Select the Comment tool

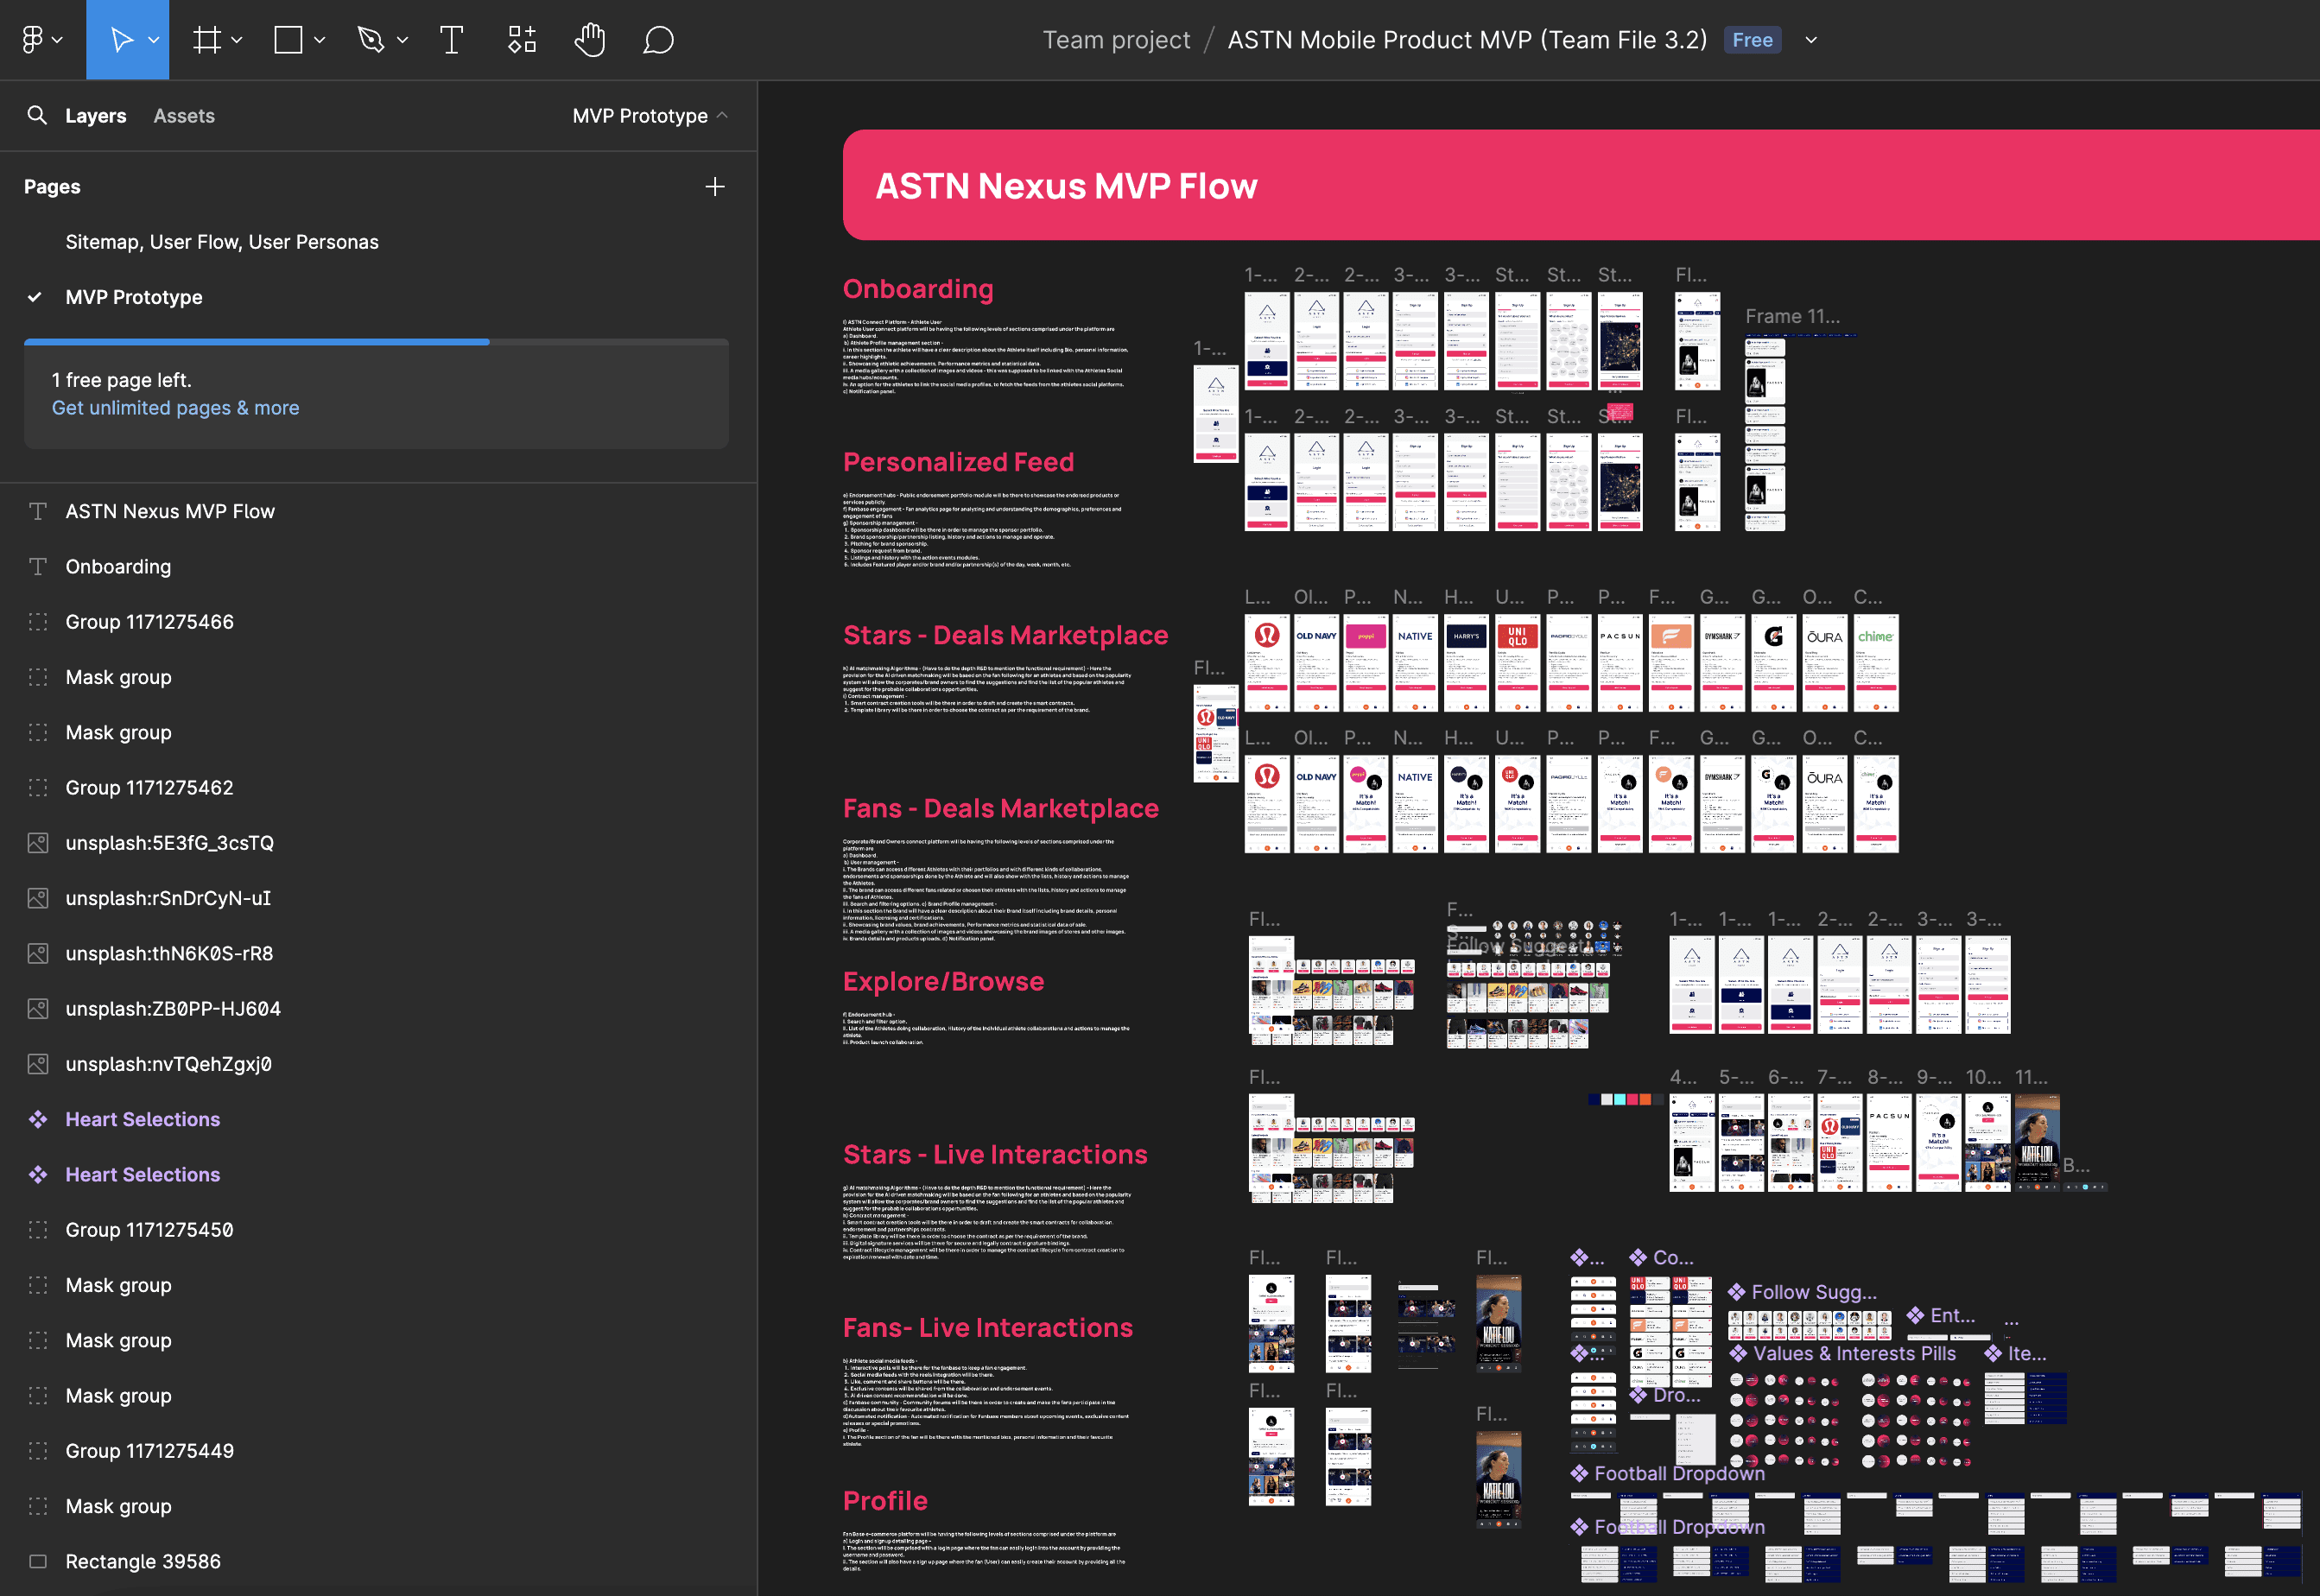click(x=658, y=40)
